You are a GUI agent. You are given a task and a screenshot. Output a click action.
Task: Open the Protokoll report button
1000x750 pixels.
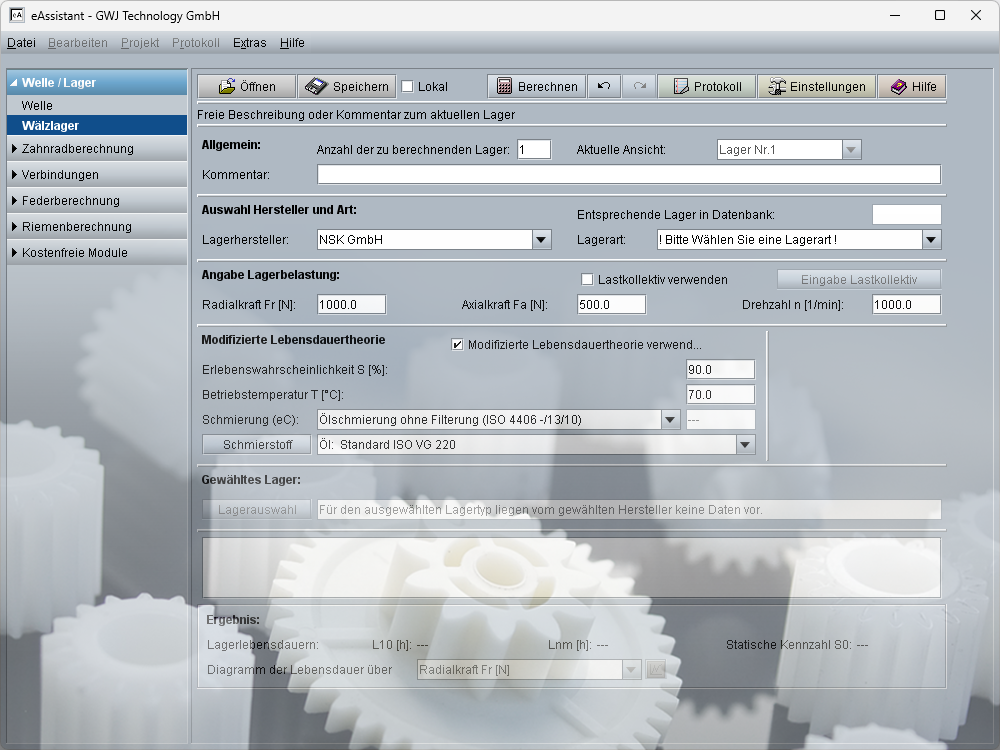click(706, 87)
